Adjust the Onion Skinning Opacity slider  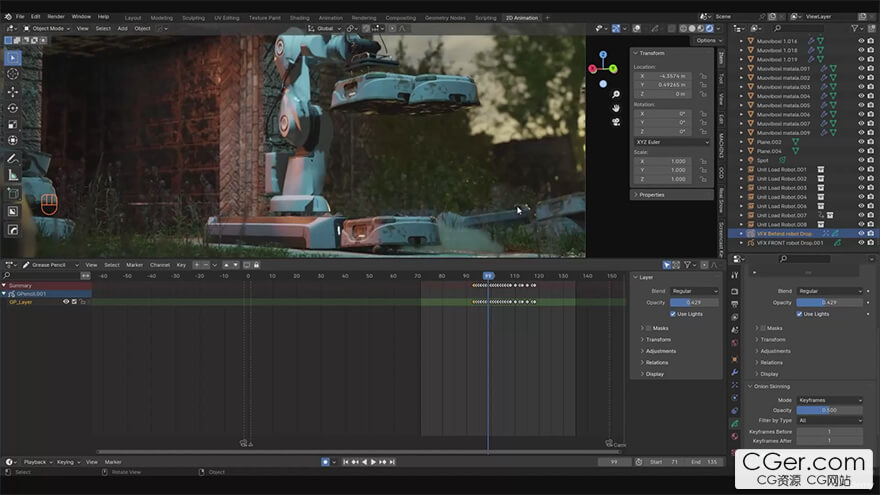(829, 410)
